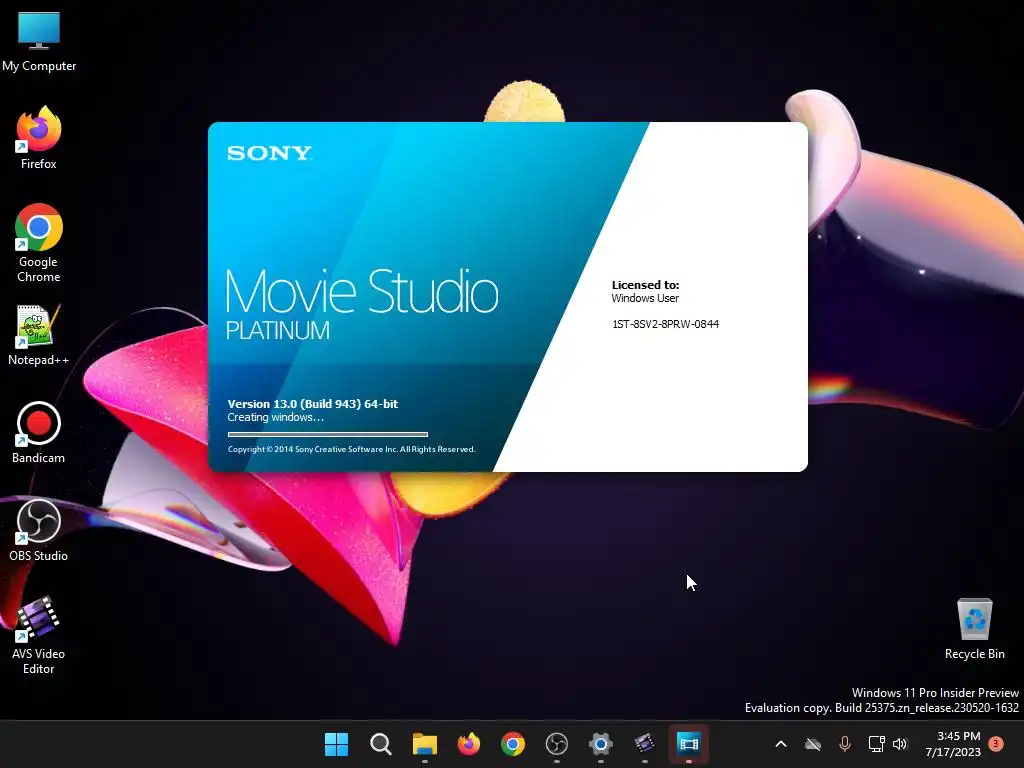The height and width of the screenshot is (768, 1024).
Task: Click AVS Video Editor taskbar icon
Action: coord(645,744)
